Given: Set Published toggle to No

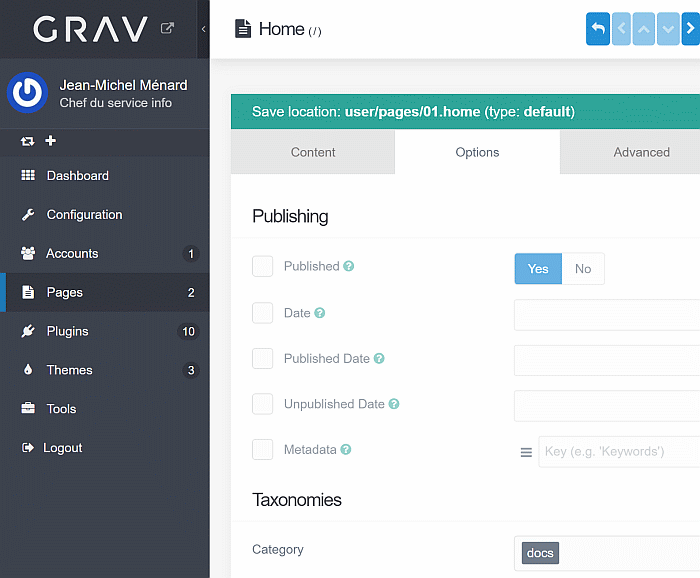Looking at the screenshot, I should coord(583,269).
